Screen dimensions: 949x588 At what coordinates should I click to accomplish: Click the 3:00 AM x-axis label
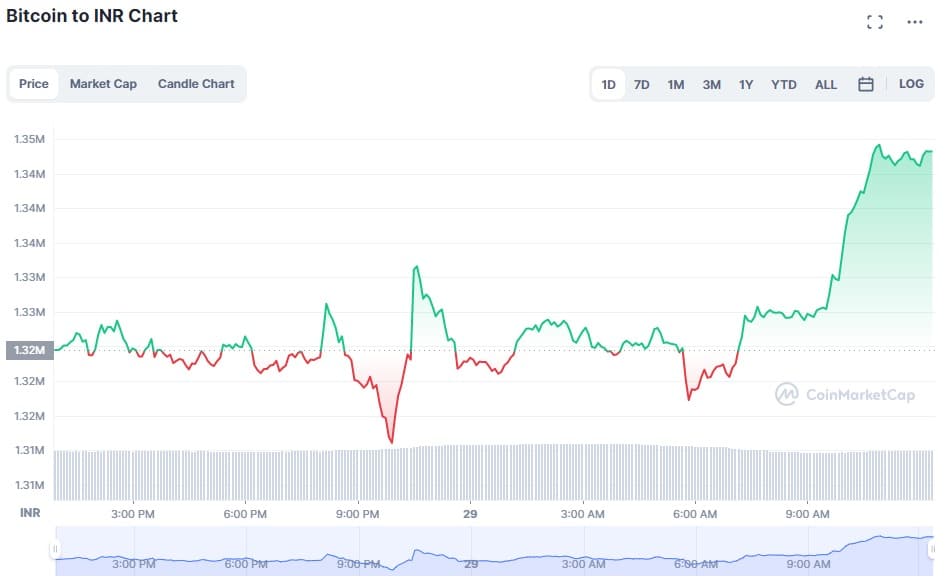coord(582,514)
